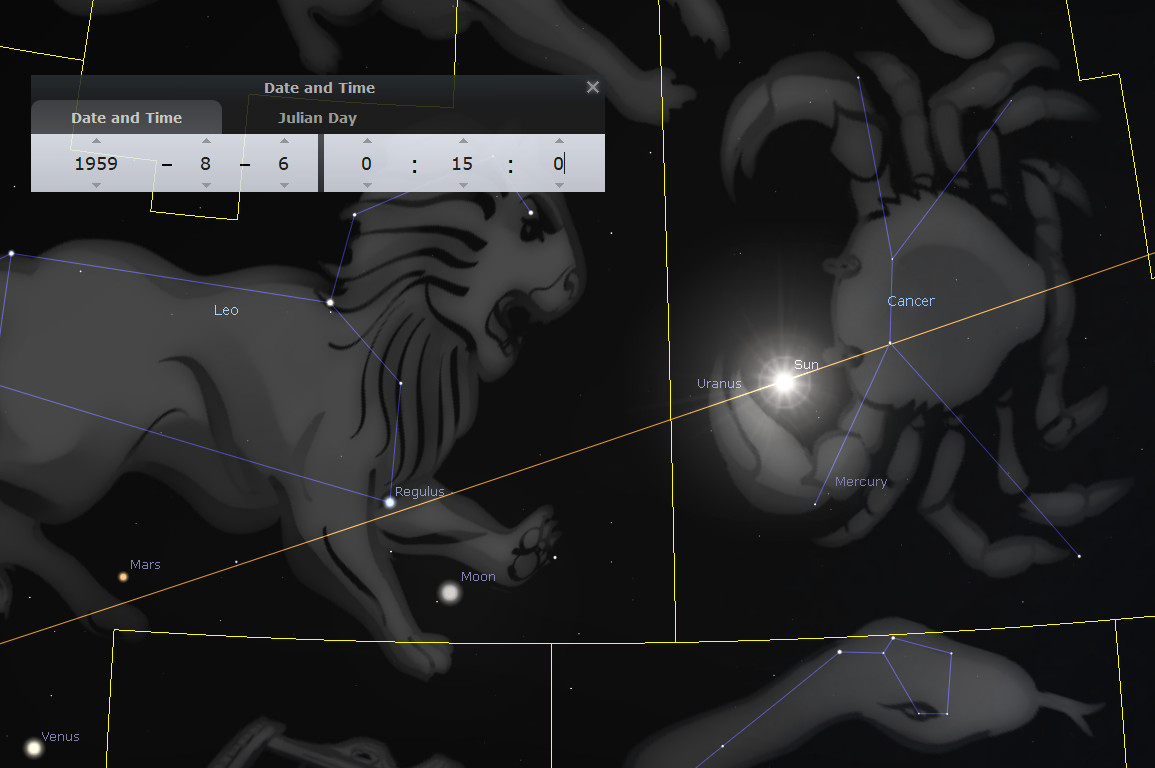Click the month field showing 8
This screenshot has width=1155, height=768.
click(206, 163)
